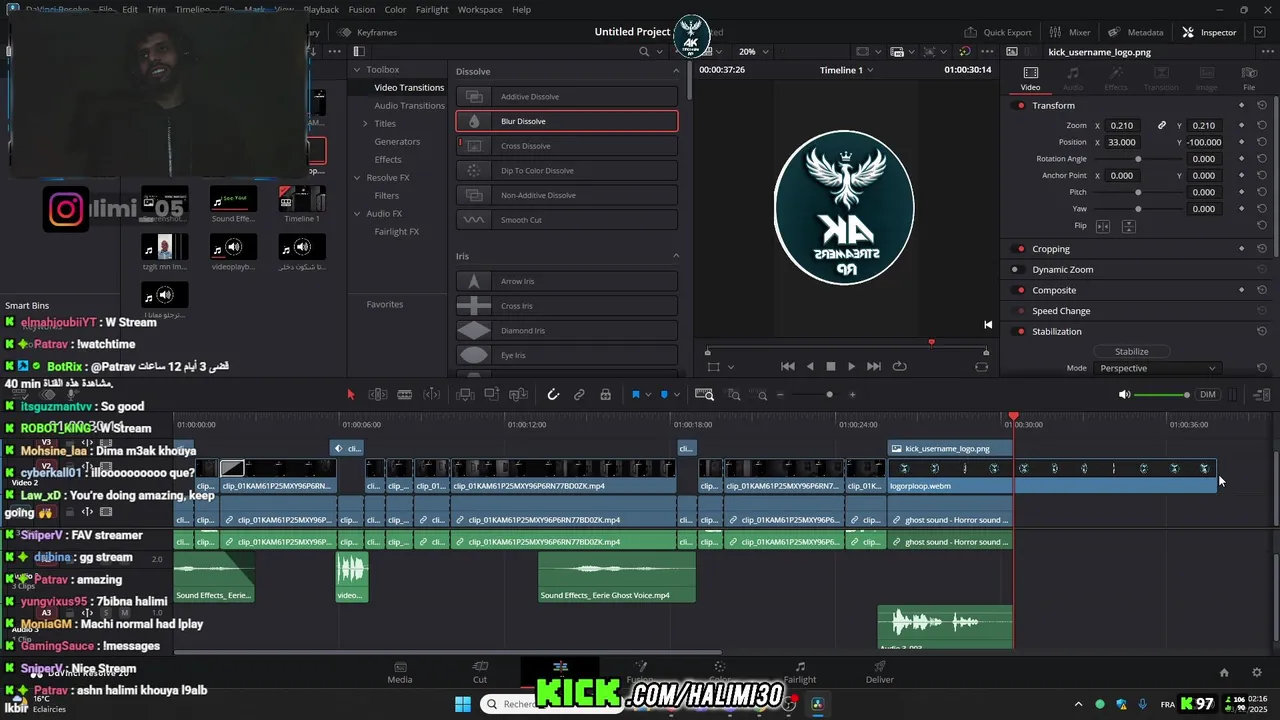
Task: Open the Metadata panel button
Action: [x=1135, y=32]
